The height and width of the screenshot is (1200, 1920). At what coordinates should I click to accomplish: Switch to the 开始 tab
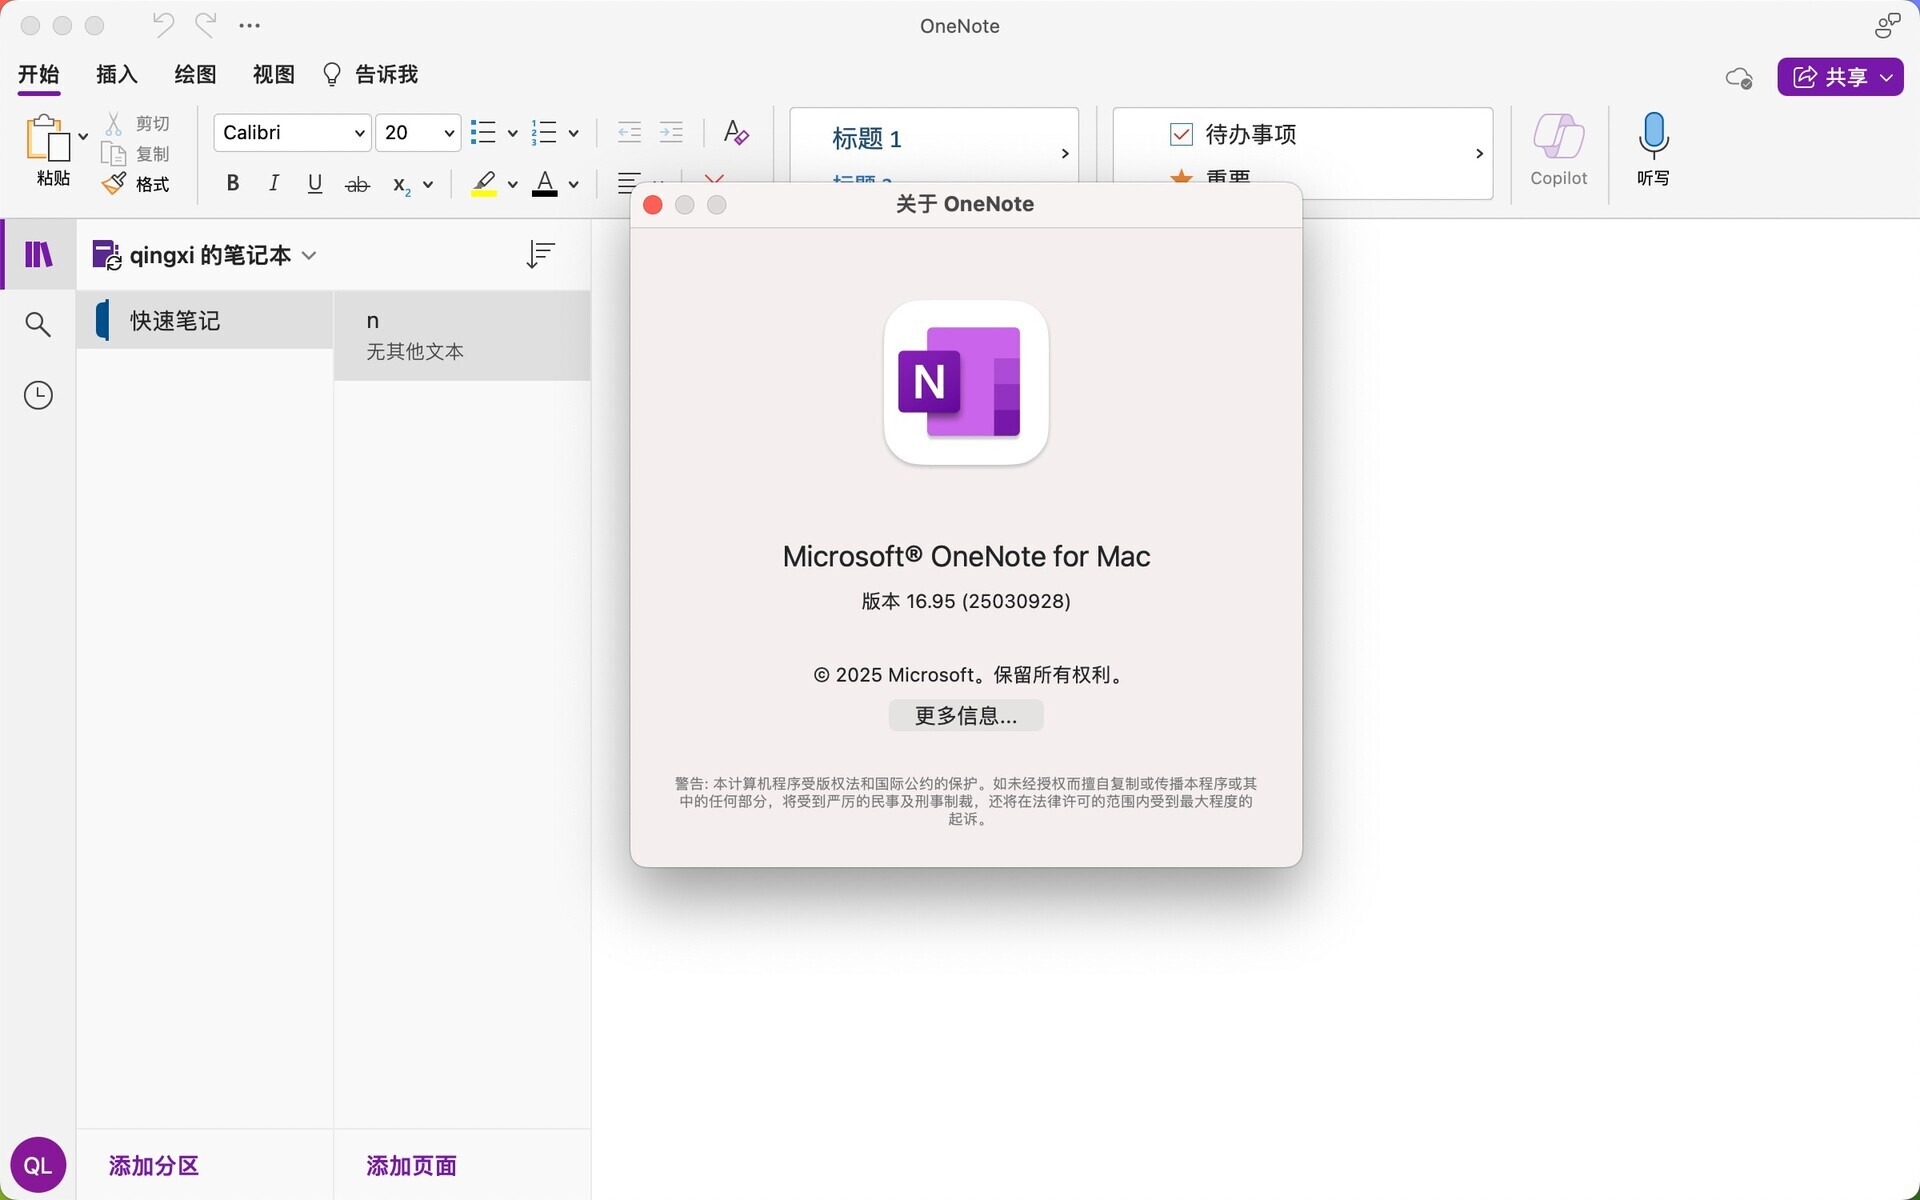(39, 74)
